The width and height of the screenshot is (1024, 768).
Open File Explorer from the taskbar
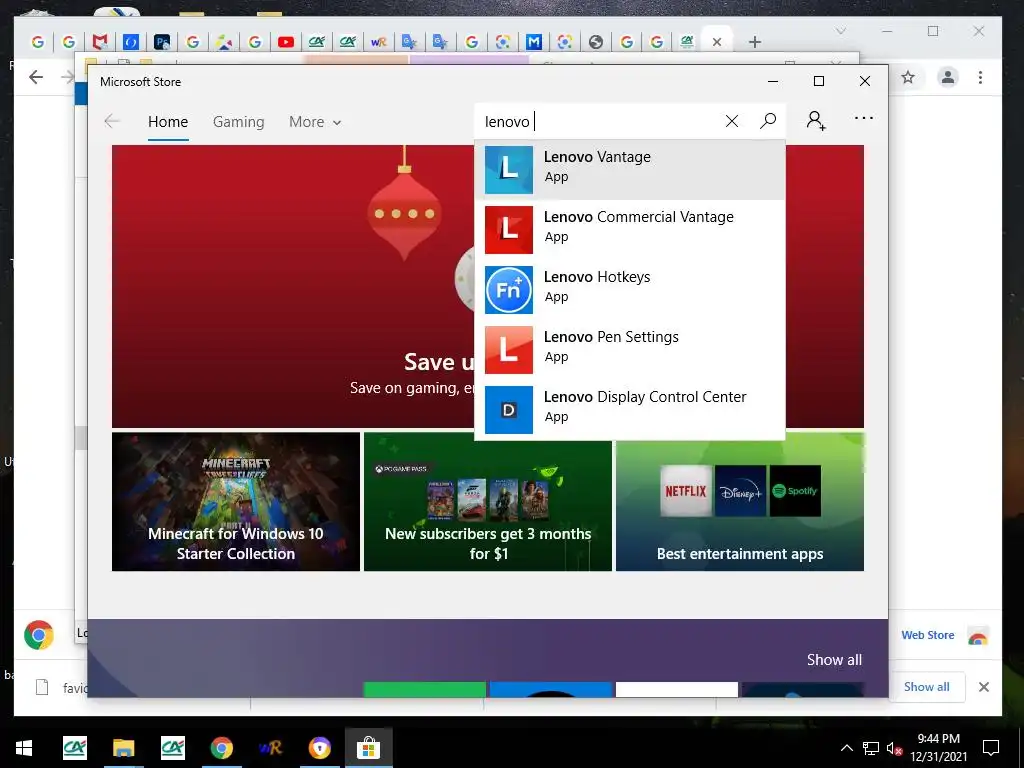coord(123,748)
